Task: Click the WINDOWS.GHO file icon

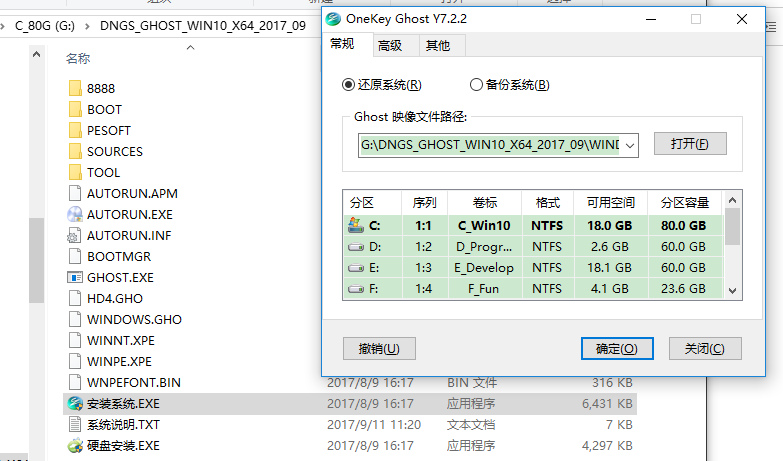Action: 75,319
